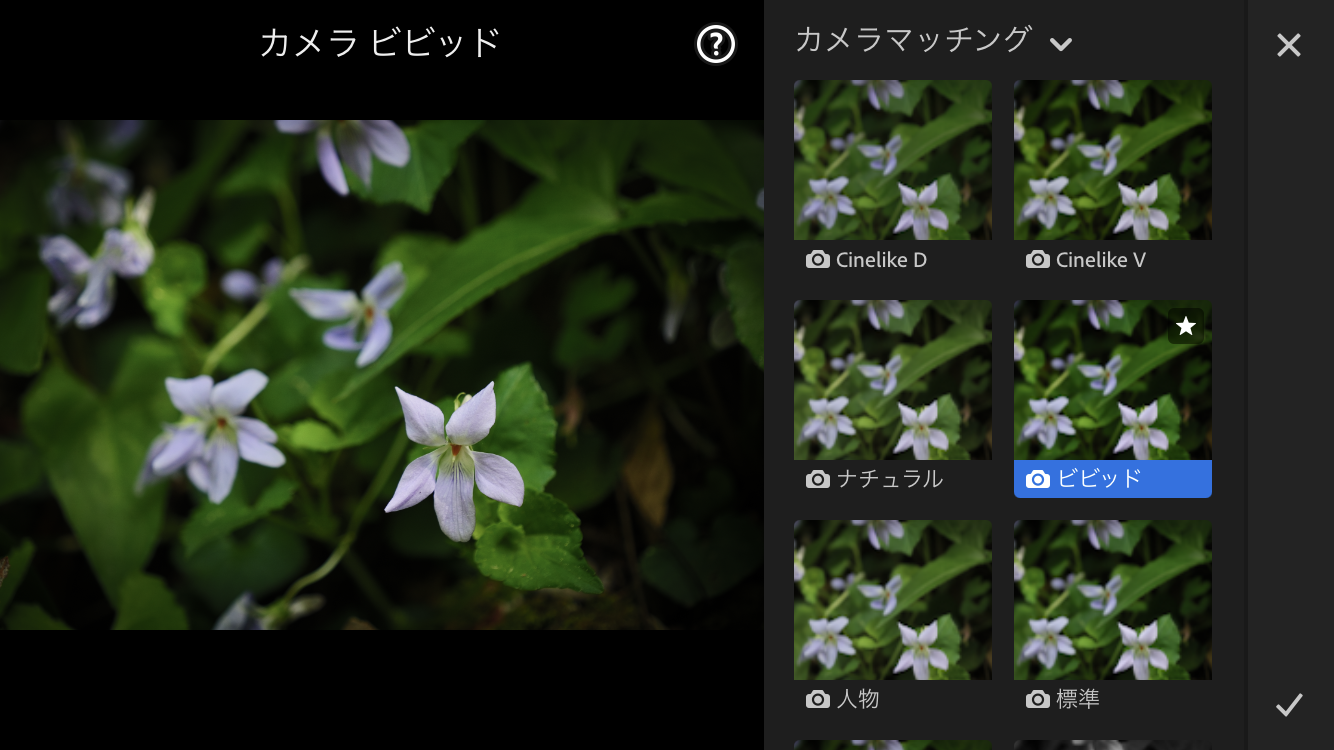Open the help question mark icon
Screen dimensions: 1334x750
[716, 44]
